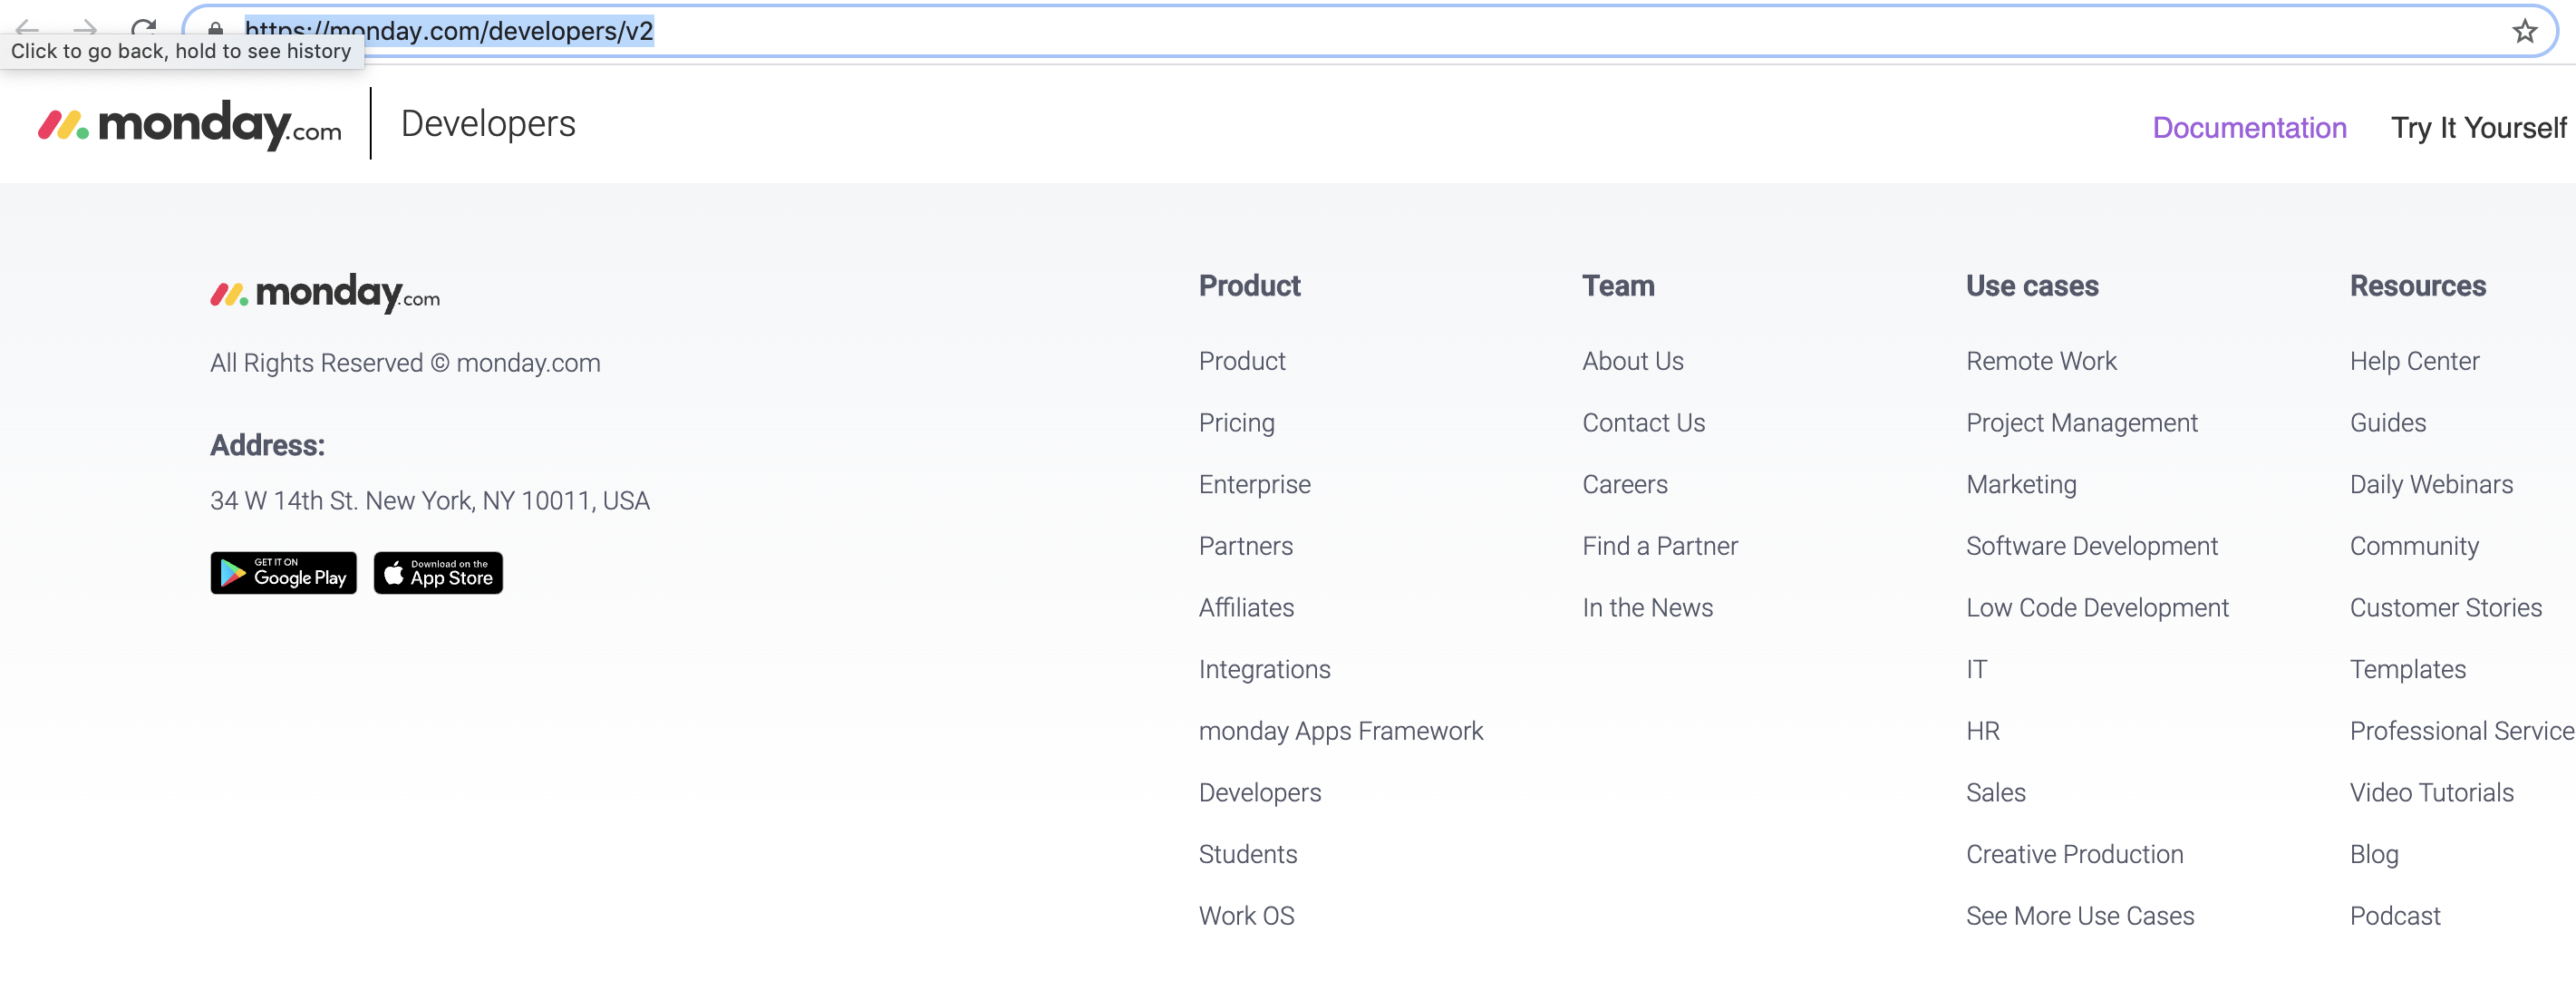Open the App Store badge
Image resolution: width=2576 pixels, height=990 pixels.
coord(438,573)
